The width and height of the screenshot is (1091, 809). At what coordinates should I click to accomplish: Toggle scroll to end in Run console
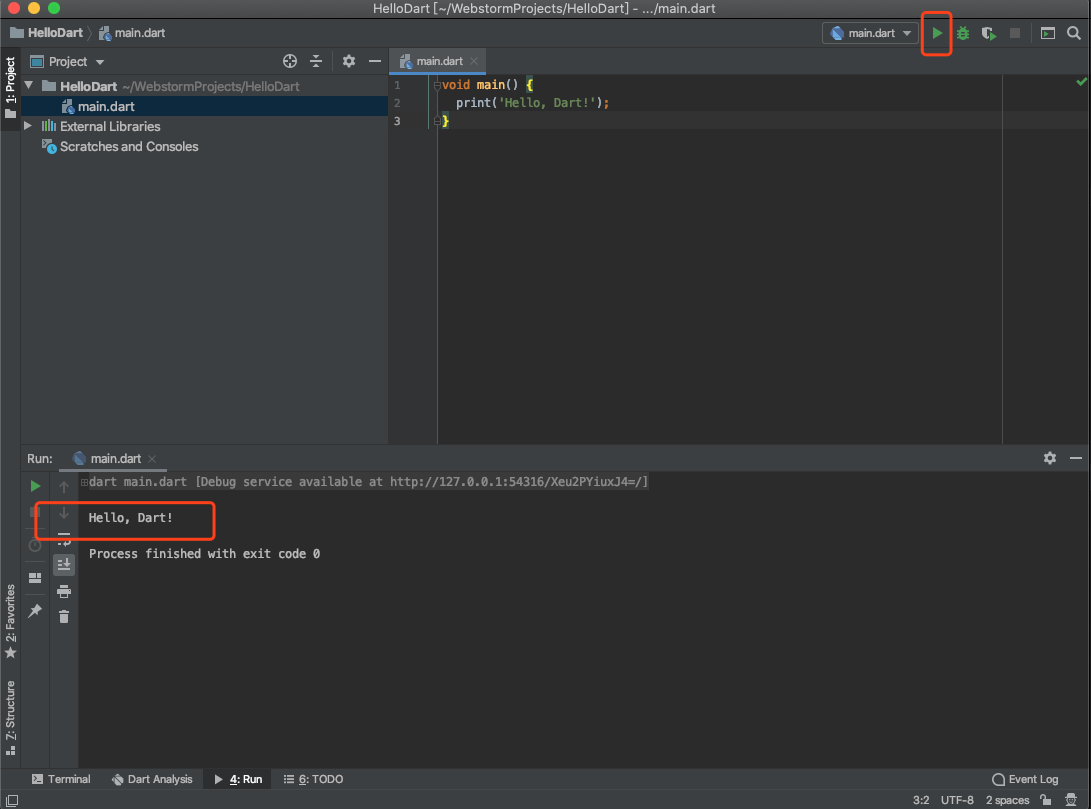(64, 564)
